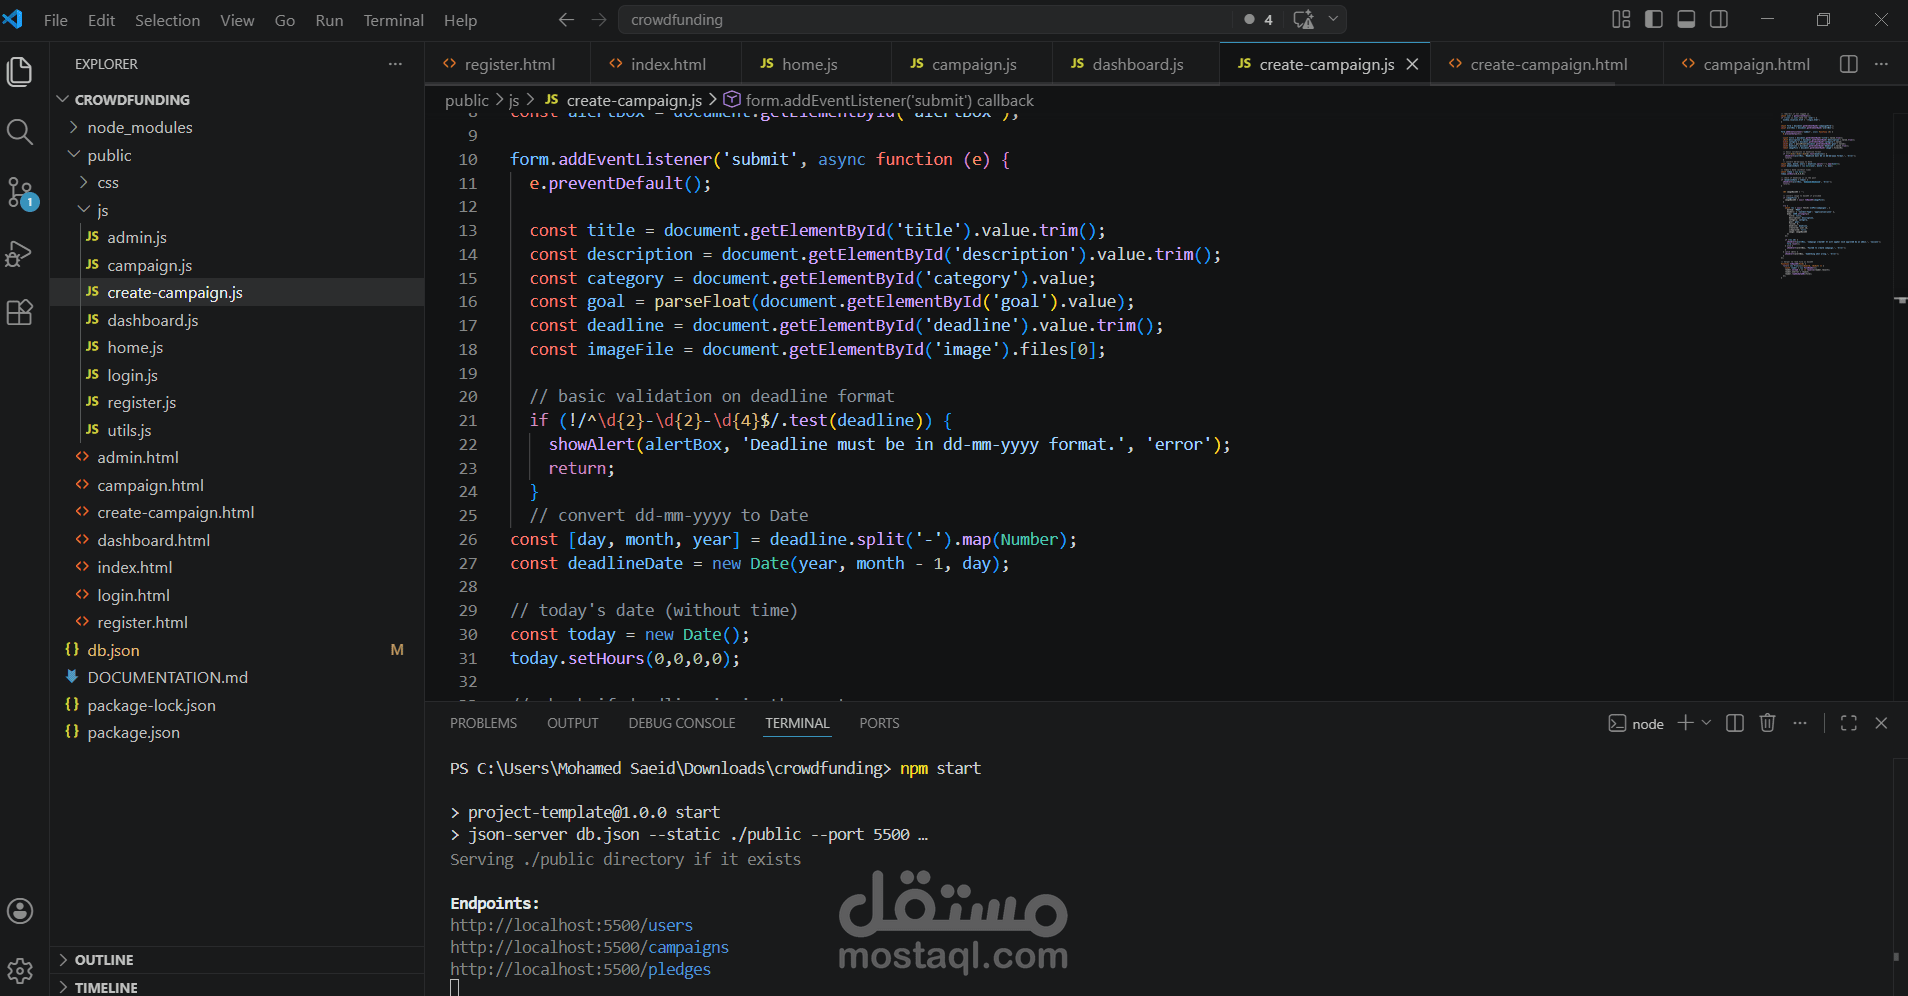This screenshot has height=996, width=1908.
Task: Kill the terminal with trash icon
Action: coord(1768,723)
